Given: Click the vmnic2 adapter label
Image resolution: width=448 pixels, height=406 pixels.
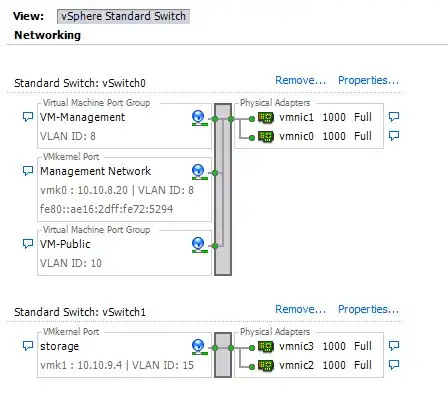Looking at the screenshot, I should [x=296, y=365].
